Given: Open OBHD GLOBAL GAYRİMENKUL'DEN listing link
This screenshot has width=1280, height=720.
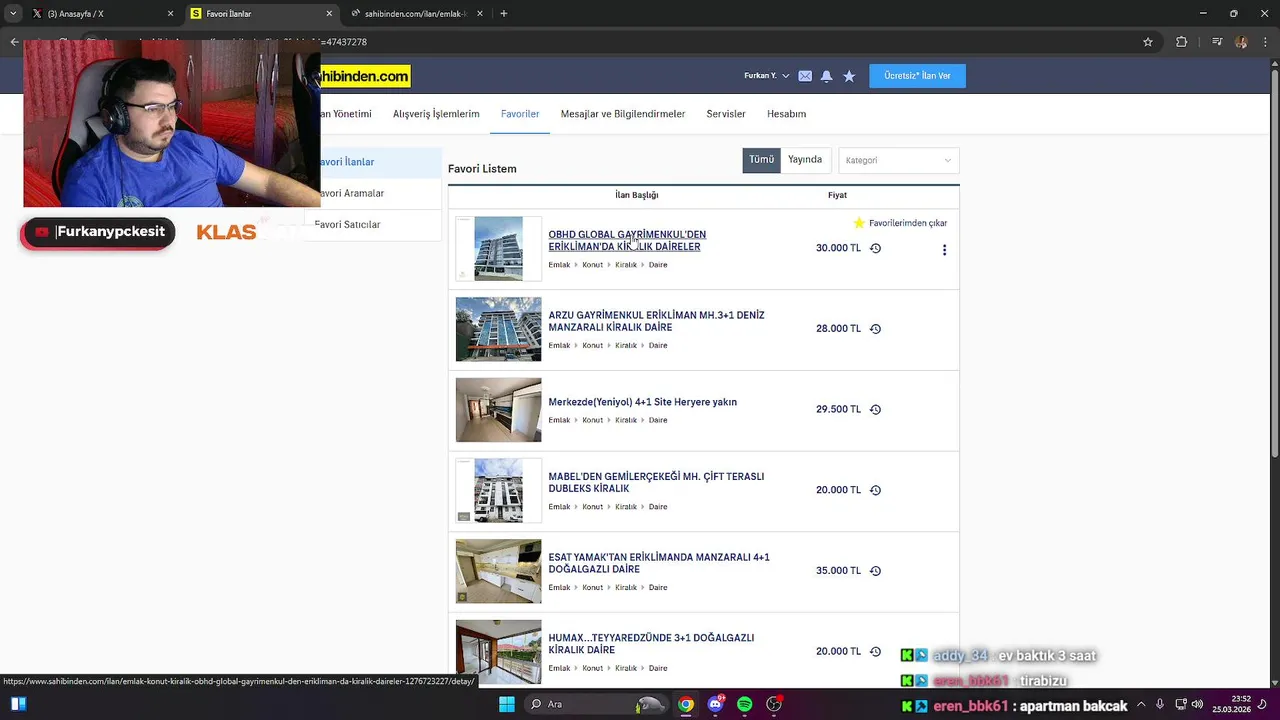Looking at the screenshot, I should tap(627, 241).
